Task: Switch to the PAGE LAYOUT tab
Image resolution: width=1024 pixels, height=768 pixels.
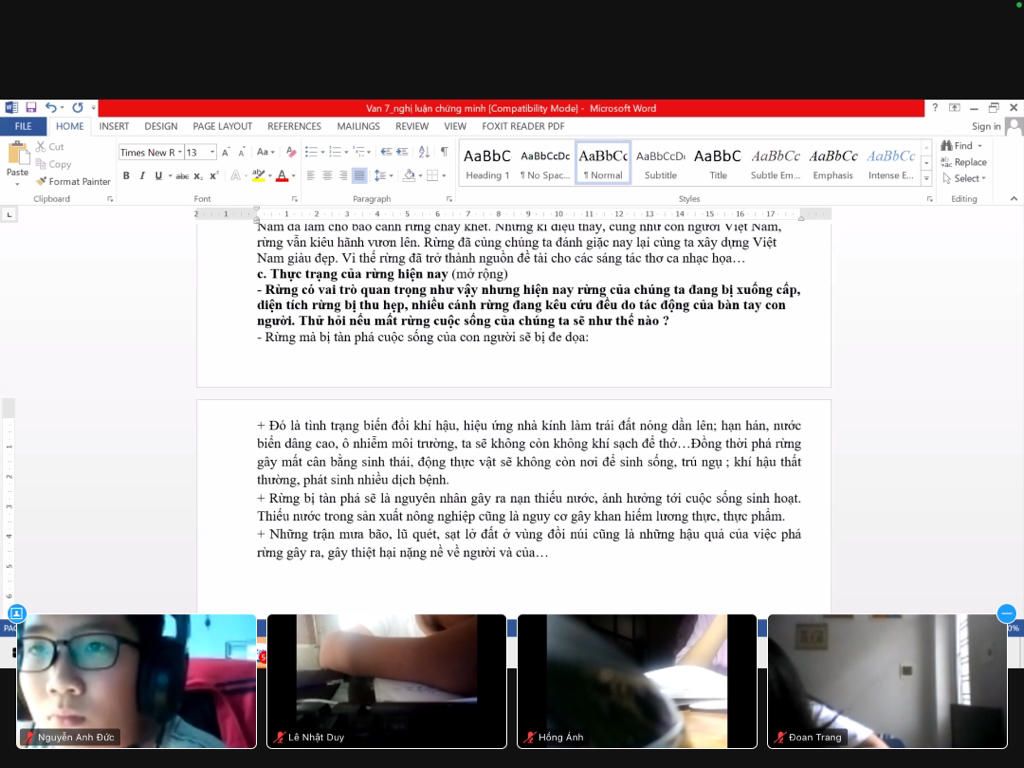Action: pos(222,126)
